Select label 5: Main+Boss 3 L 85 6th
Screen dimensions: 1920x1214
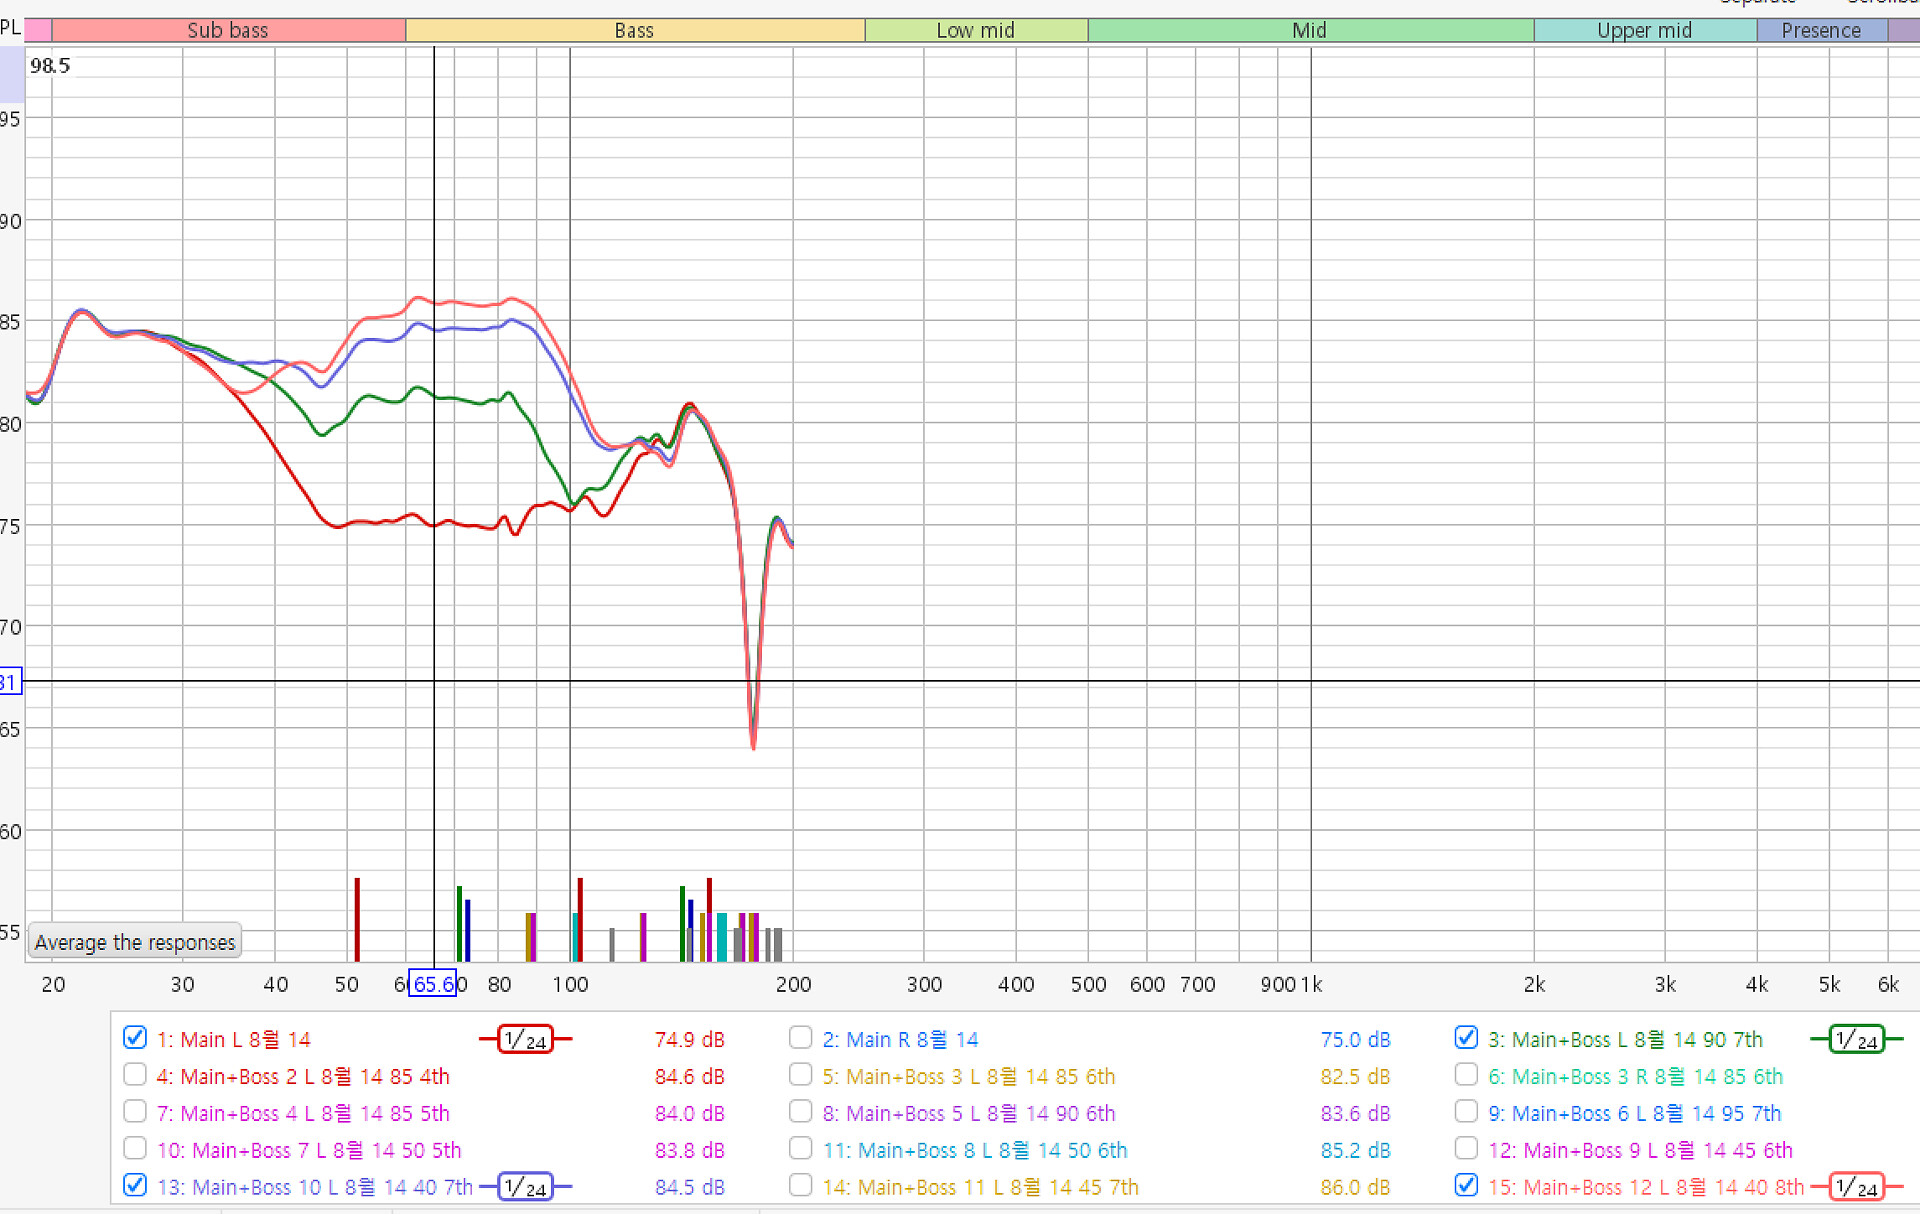tap(969, 1077)
